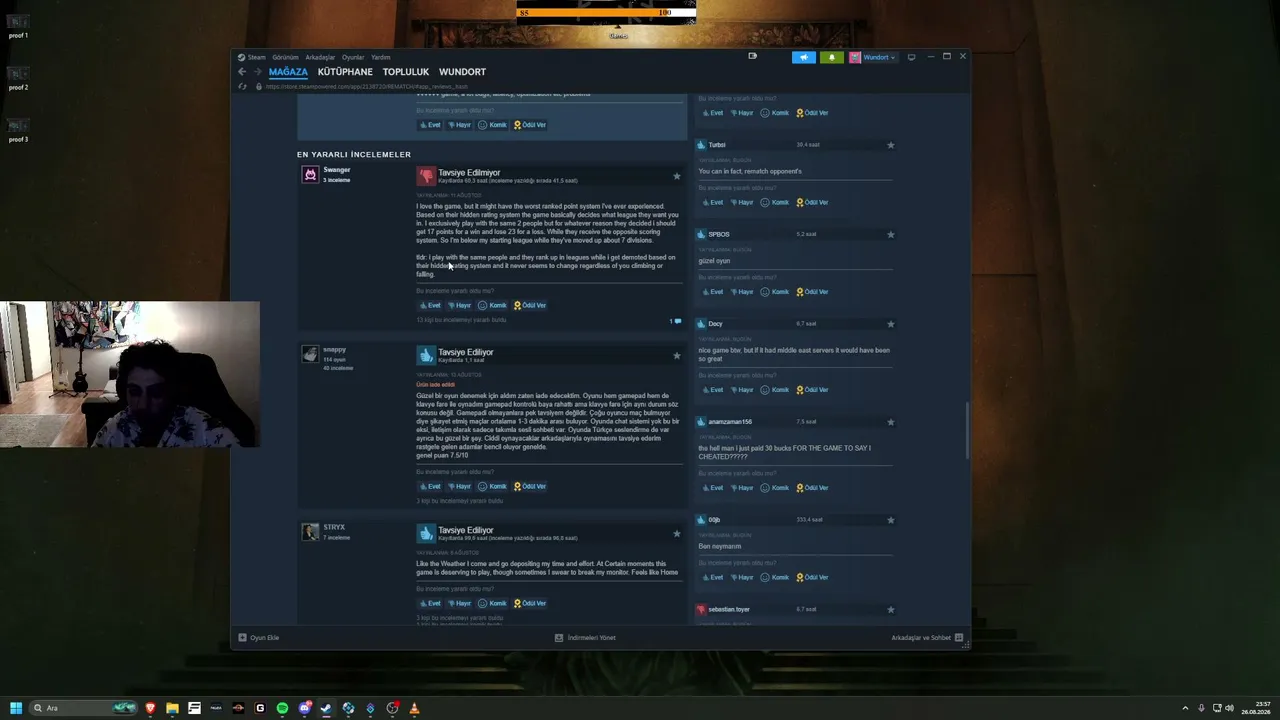The width and height of the screenshot is (1280, 720).
Task: Give award to anamzaman156's review
Action: click(x=812, y=488)
